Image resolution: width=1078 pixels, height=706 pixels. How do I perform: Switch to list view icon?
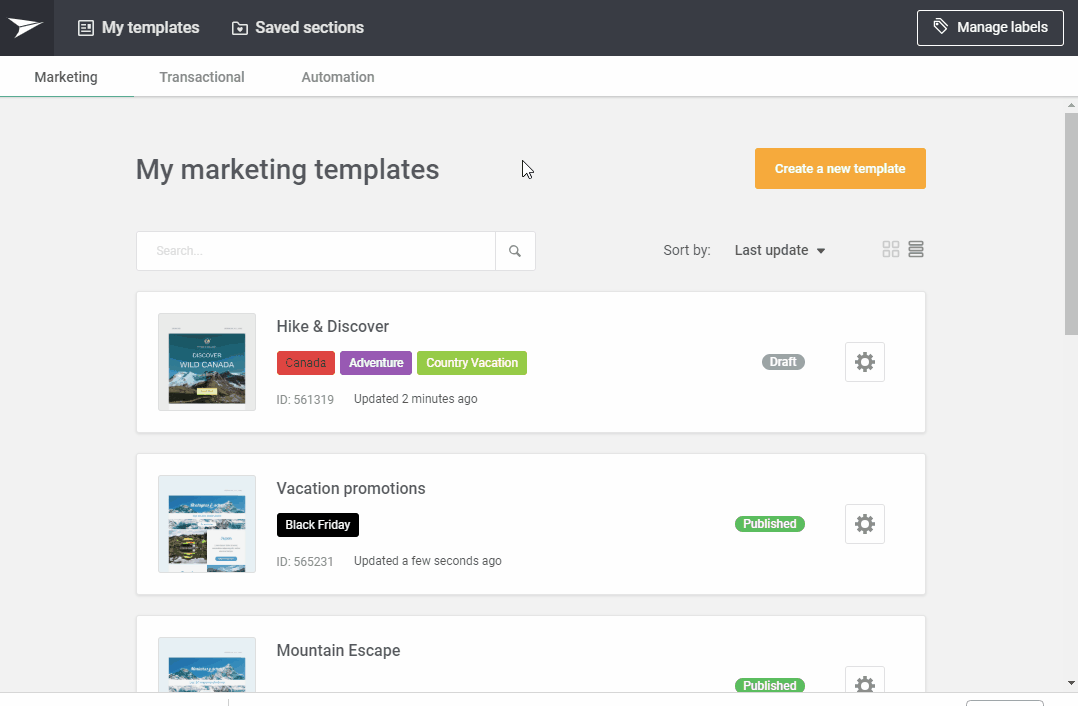point(916,249)
